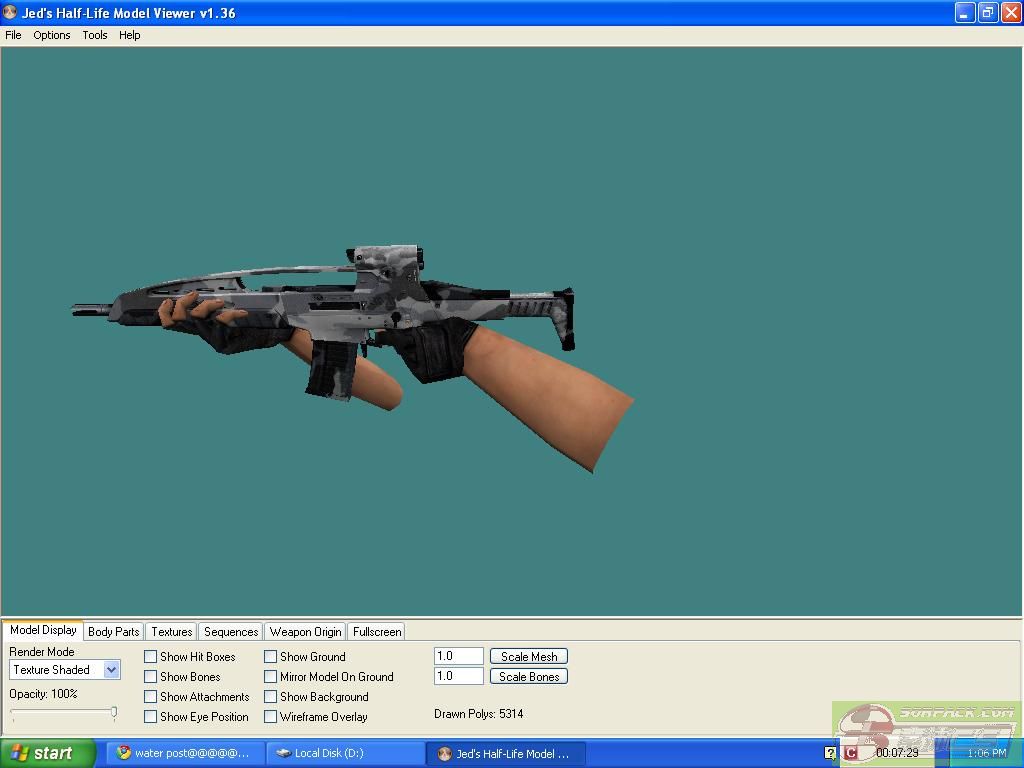Enable Show Hit Boxes checkbox

click(x=151, y=657)
